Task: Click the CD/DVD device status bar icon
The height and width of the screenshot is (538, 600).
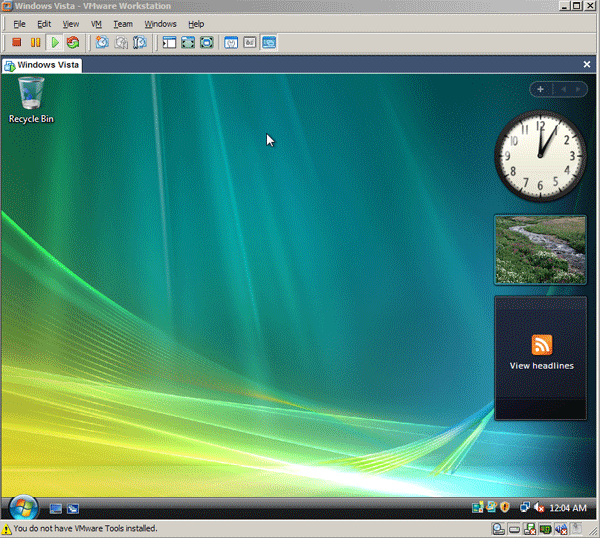Action: 499,529
